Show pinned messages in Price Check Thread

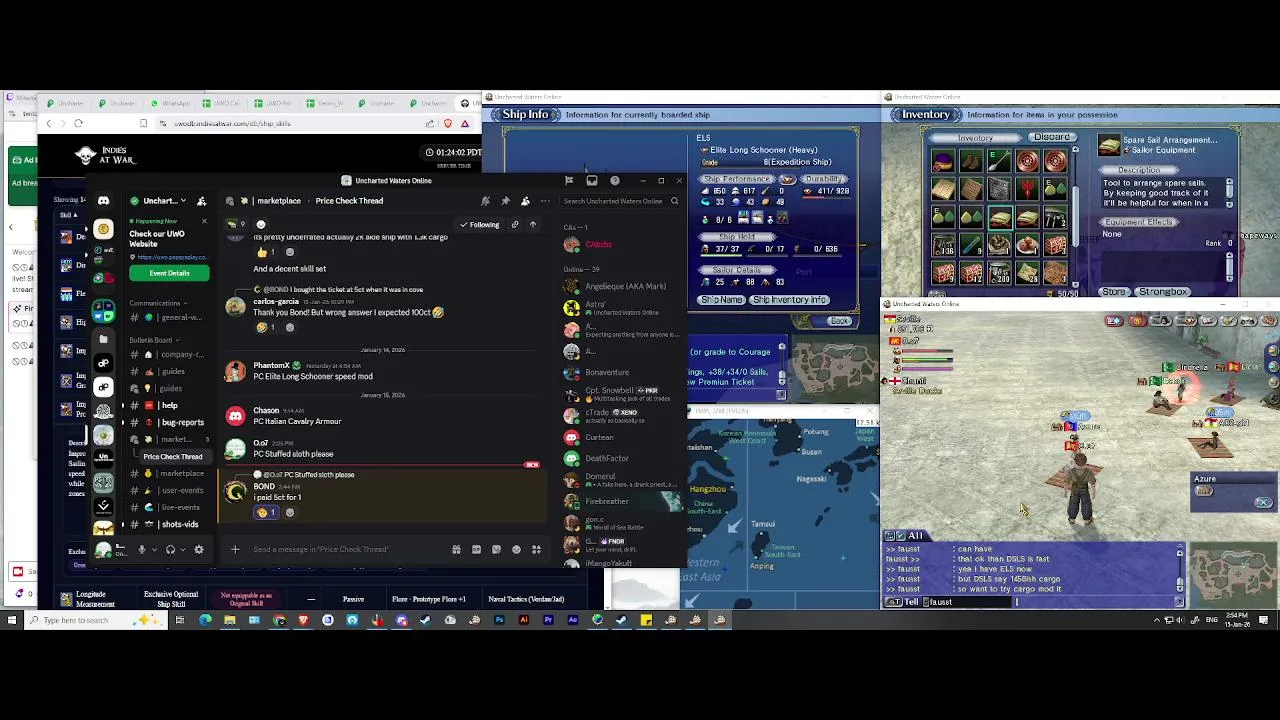pos(505,201)
